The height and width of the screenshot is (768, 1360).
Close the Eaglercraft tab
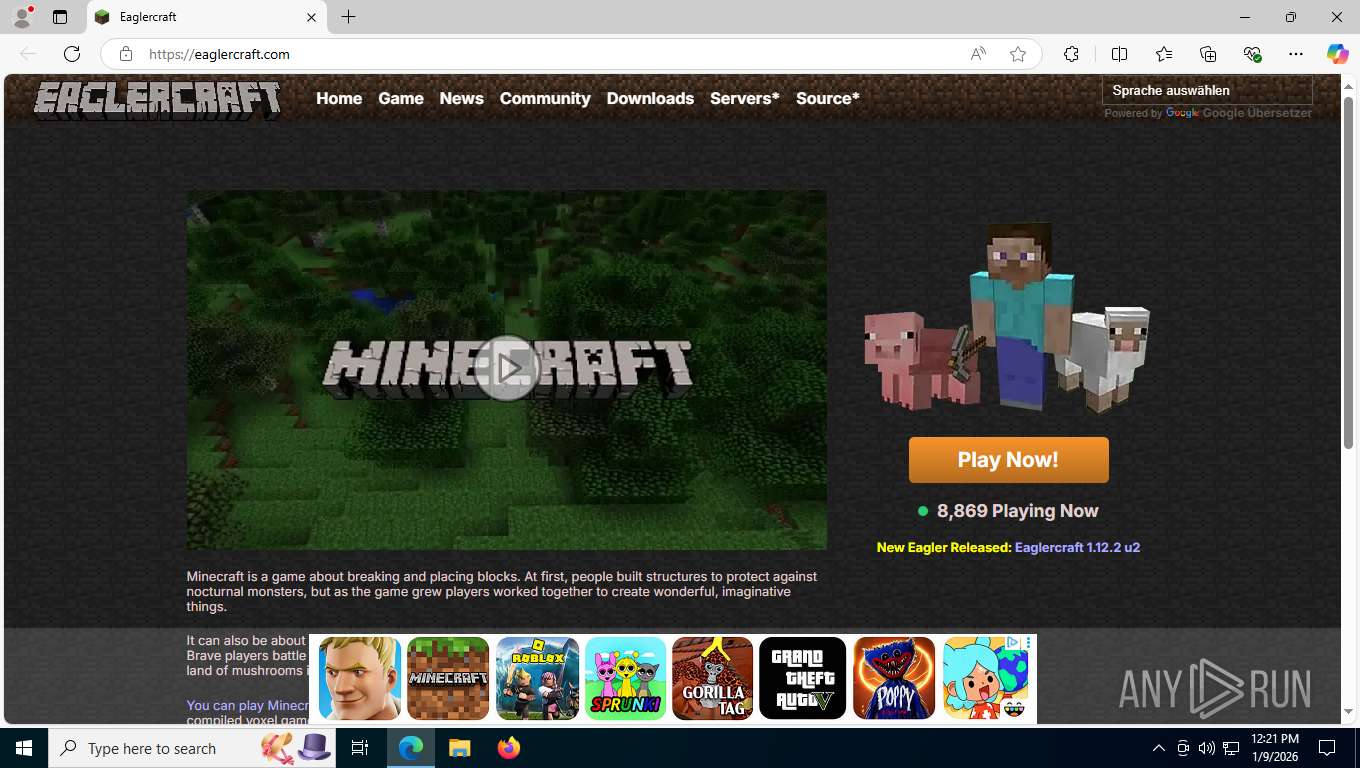coord(311,17)
